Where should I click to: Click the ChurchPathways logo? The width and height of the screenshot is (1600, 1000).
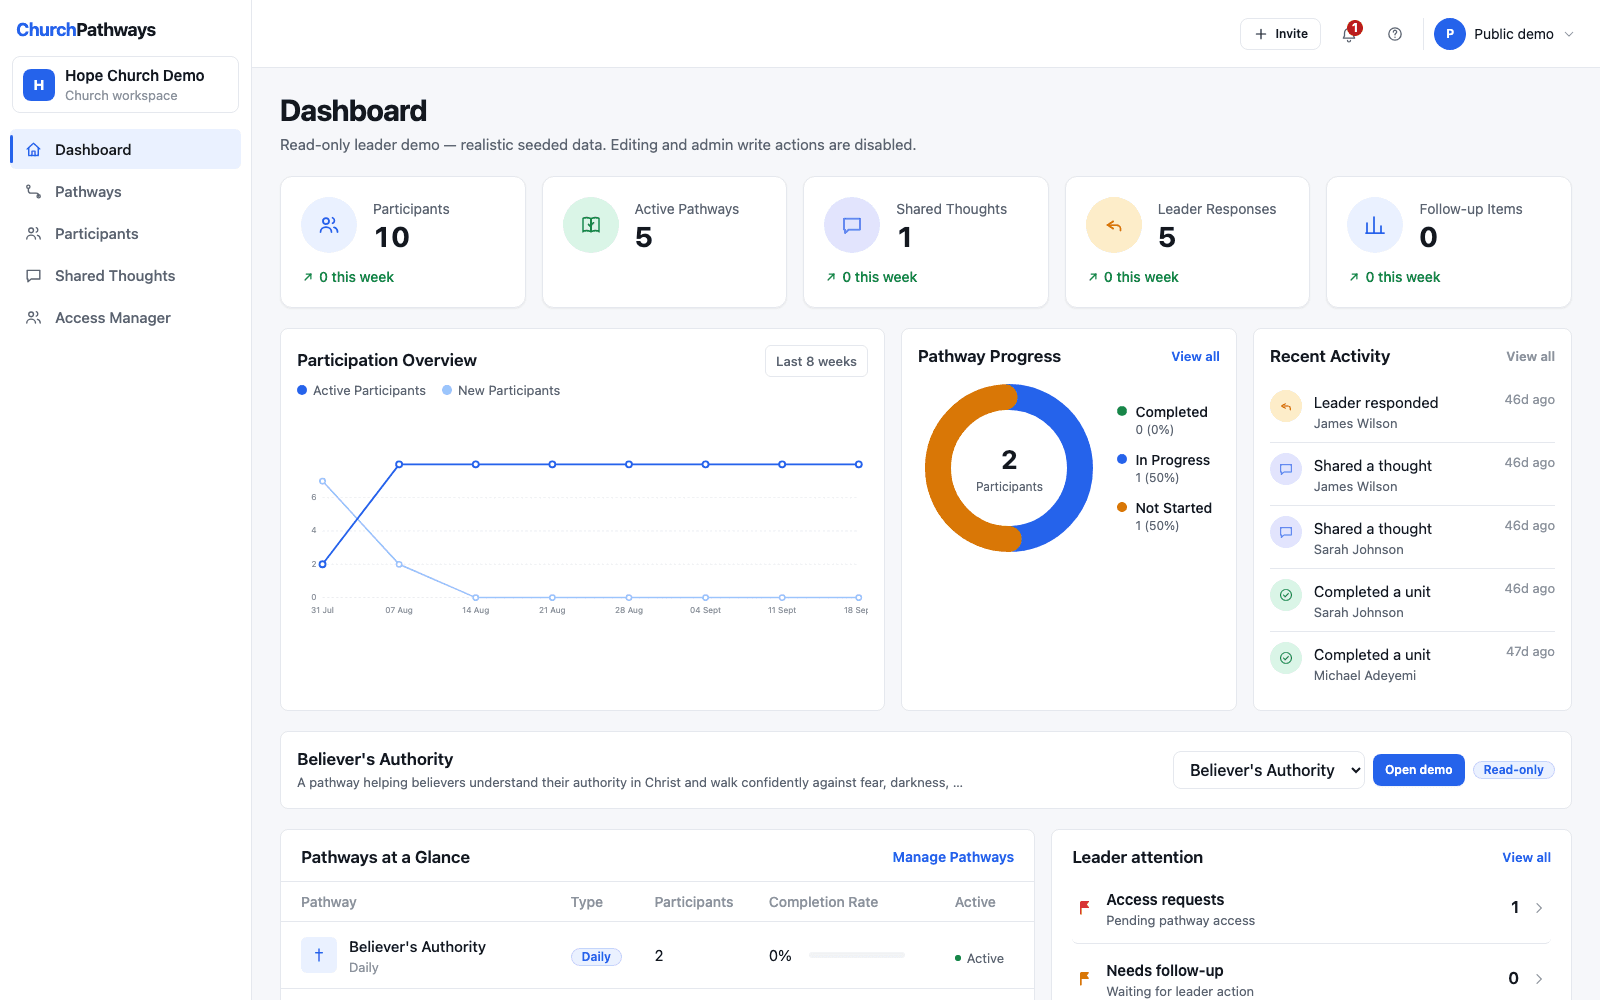[86, 30]
